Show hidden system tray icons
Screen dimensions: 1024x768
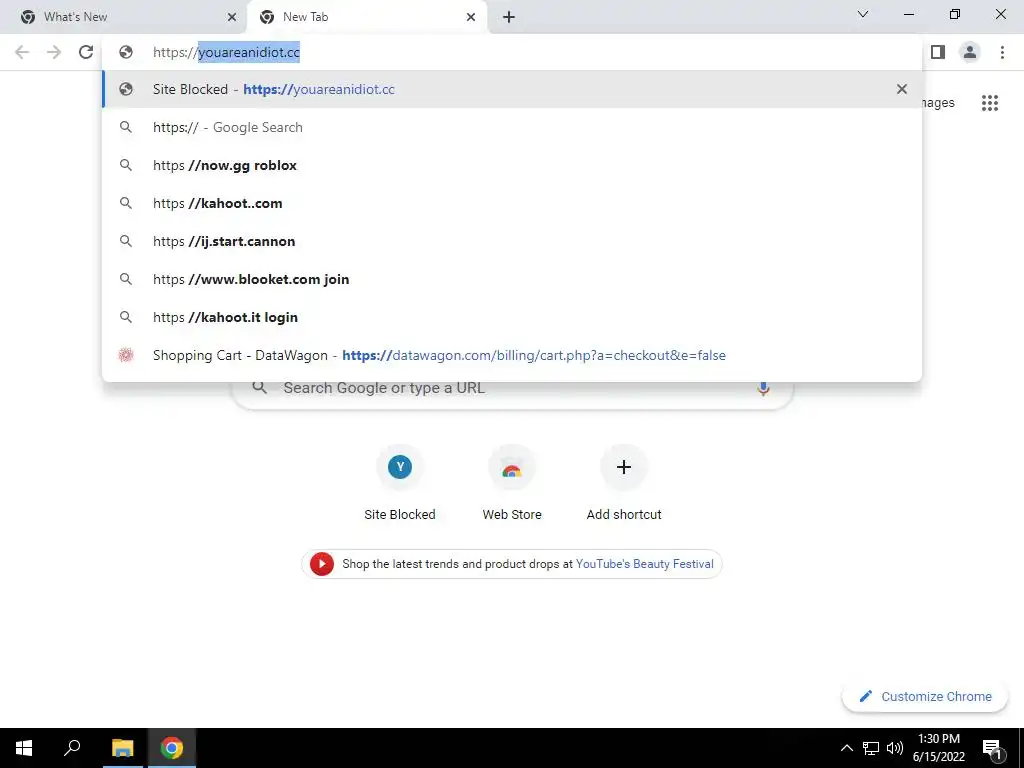point(846,748)
